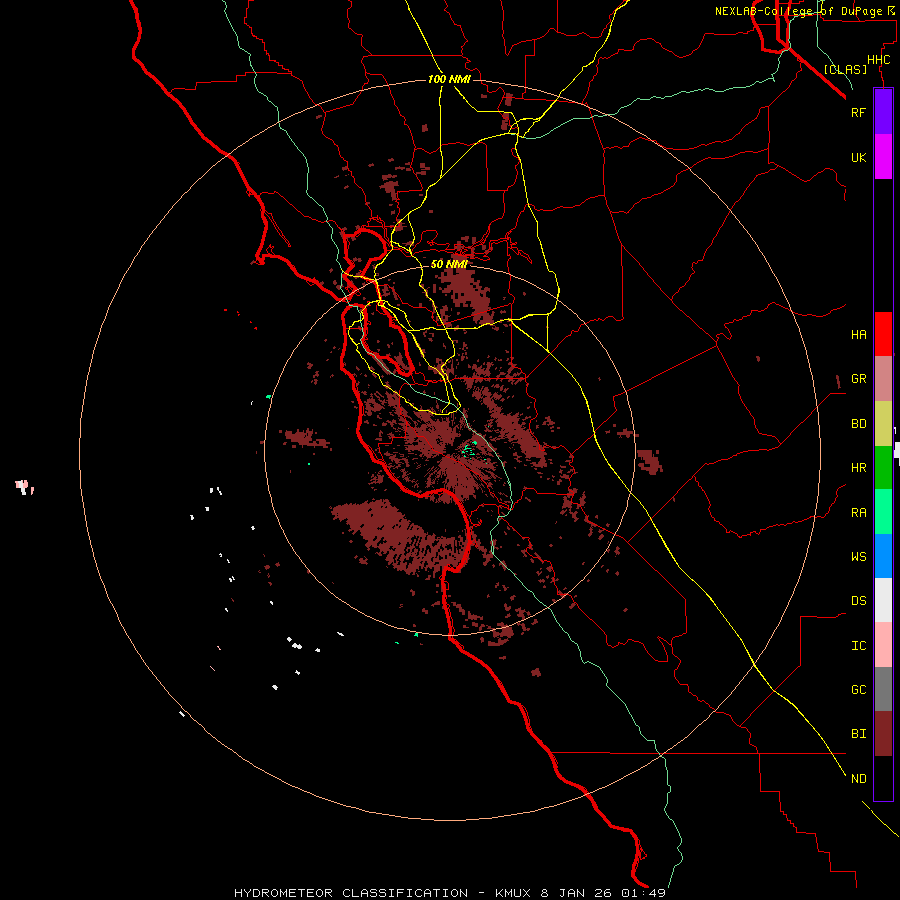Viewport: 900px width, 900px height.
Task: Select the yellow BD legend swatch
Action: (883, 424)
